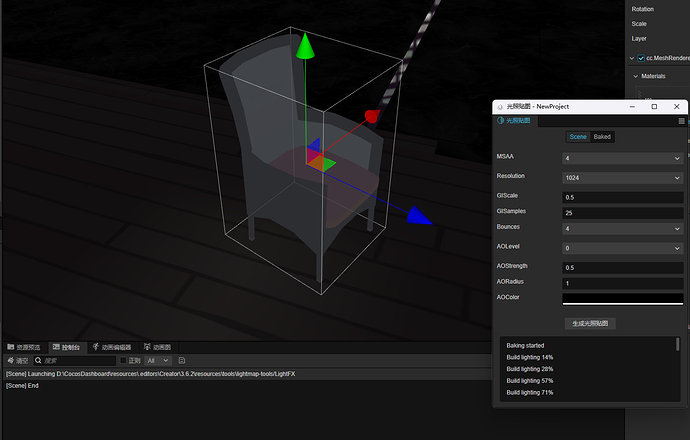Click the GIScale input field
Screen dimensions: 690x440
[x=623, y=197]
